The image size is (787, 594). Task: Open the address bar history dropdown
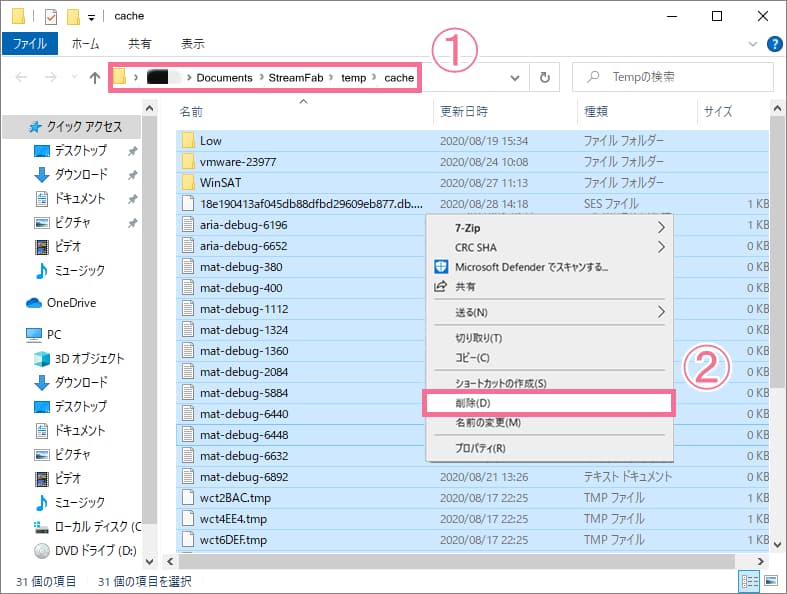coord(515,78)
